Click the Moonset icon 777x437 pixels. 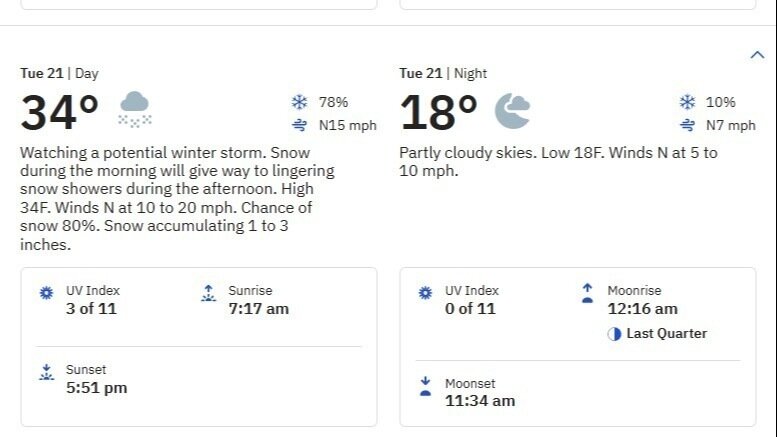click(x=425, y=386)
